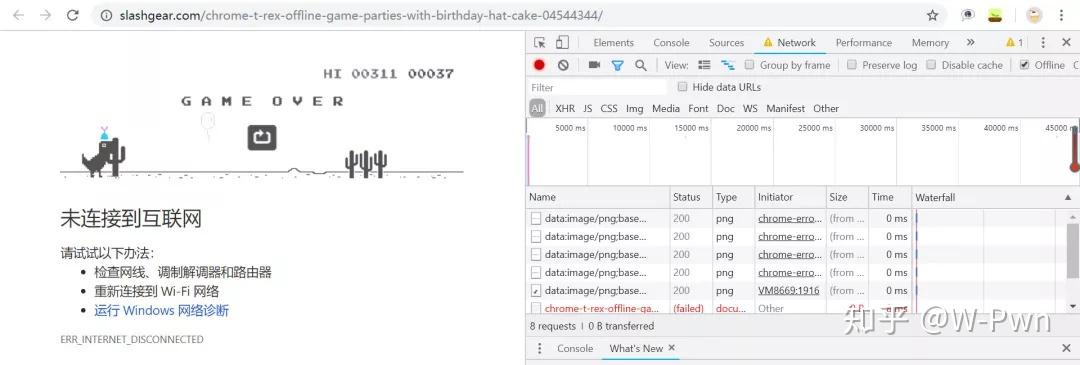
Task: Sort requests by Type column
Action: point(733,198)
